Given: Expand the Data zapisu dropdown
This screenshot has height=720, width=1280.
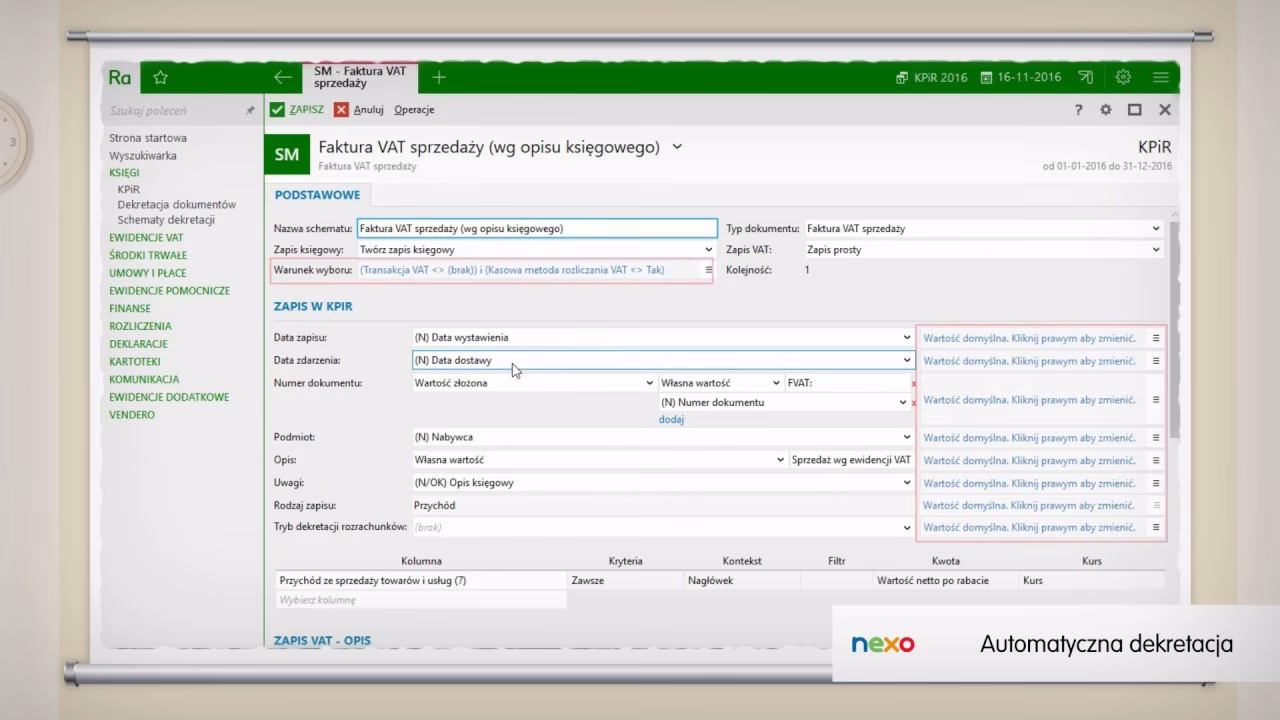Looking at the screenshot, I should tap(907, 338).
